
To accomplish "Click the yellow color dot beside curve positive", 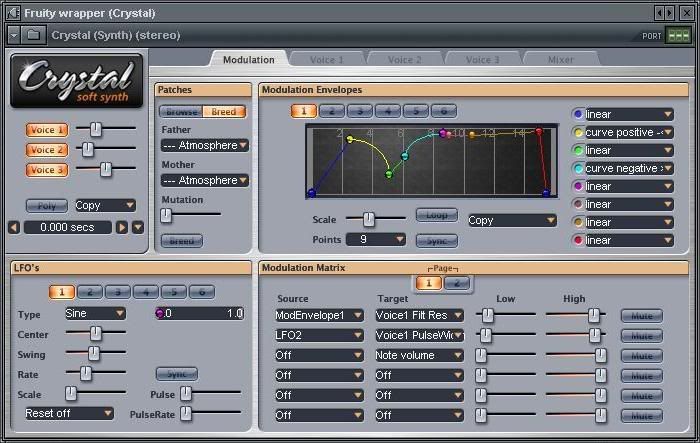I will coord(578,133).
